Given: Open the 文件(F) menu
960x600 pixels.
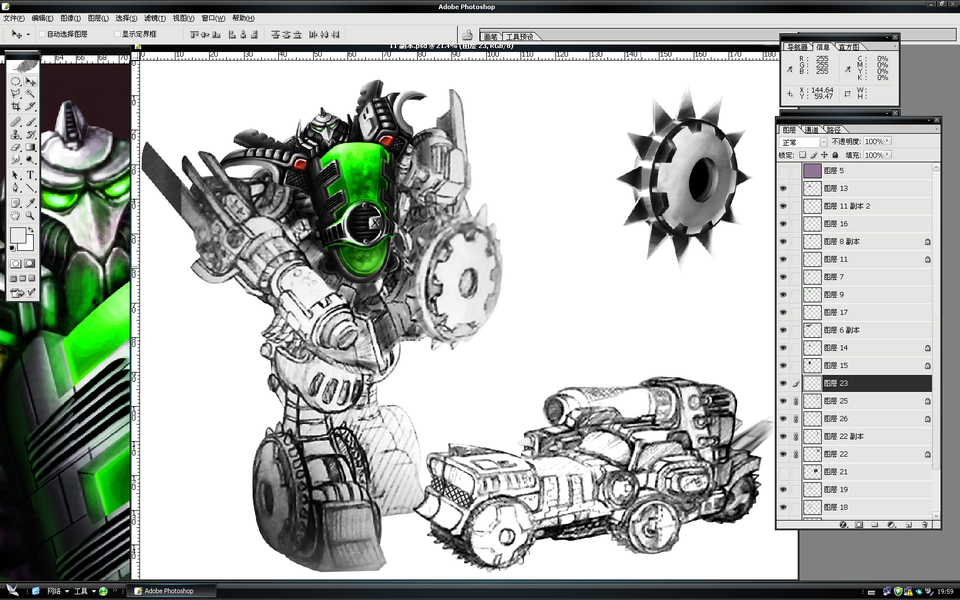Looking at the screenshot, I should pos(14,18).
